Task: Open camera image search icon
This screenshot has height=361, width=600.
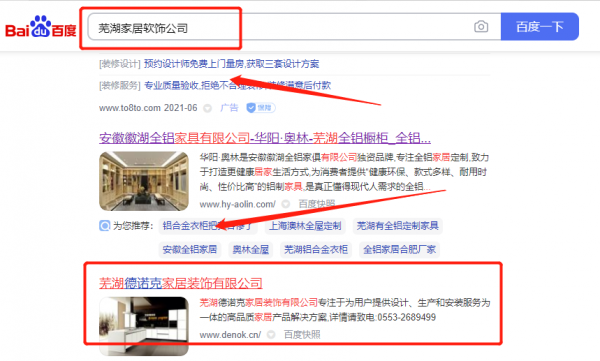Action: point(481,26)
